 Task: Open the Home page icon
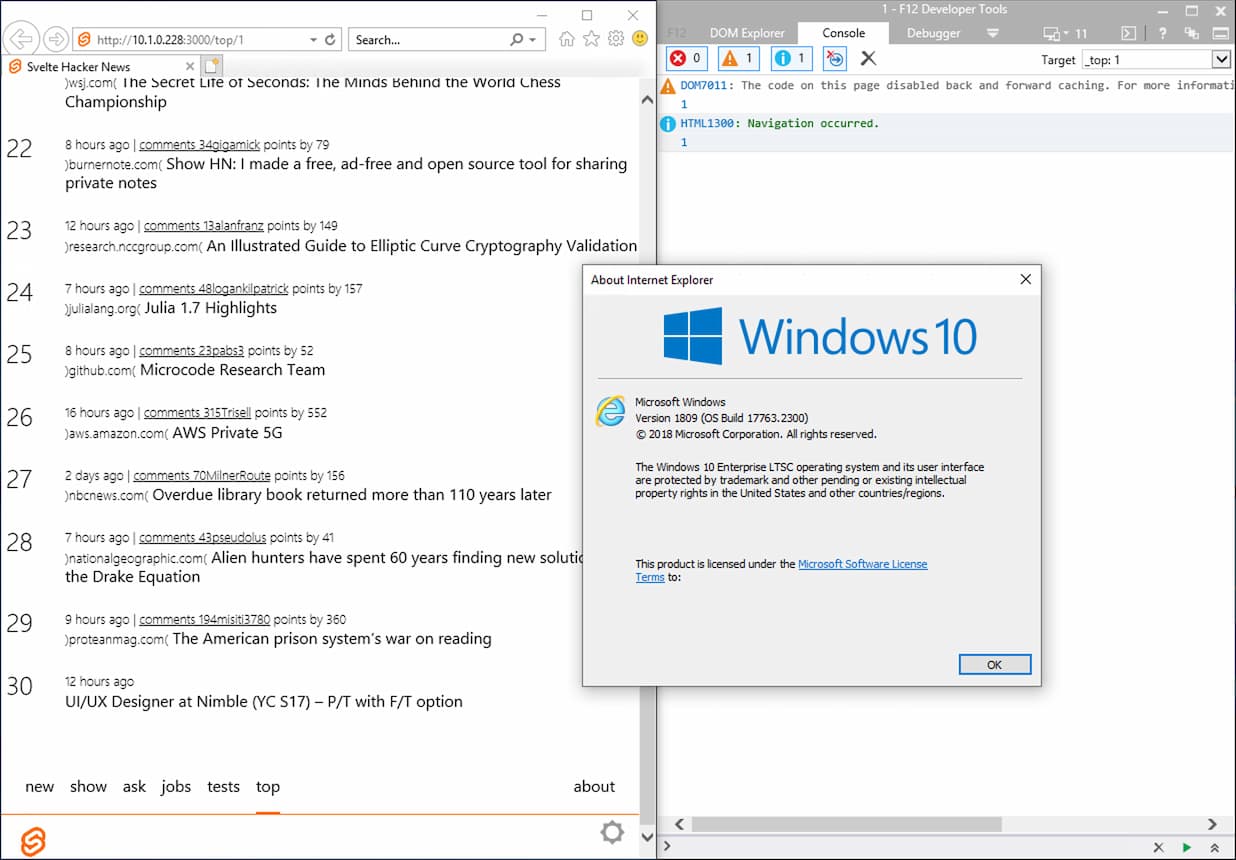(x=567, y=39)
